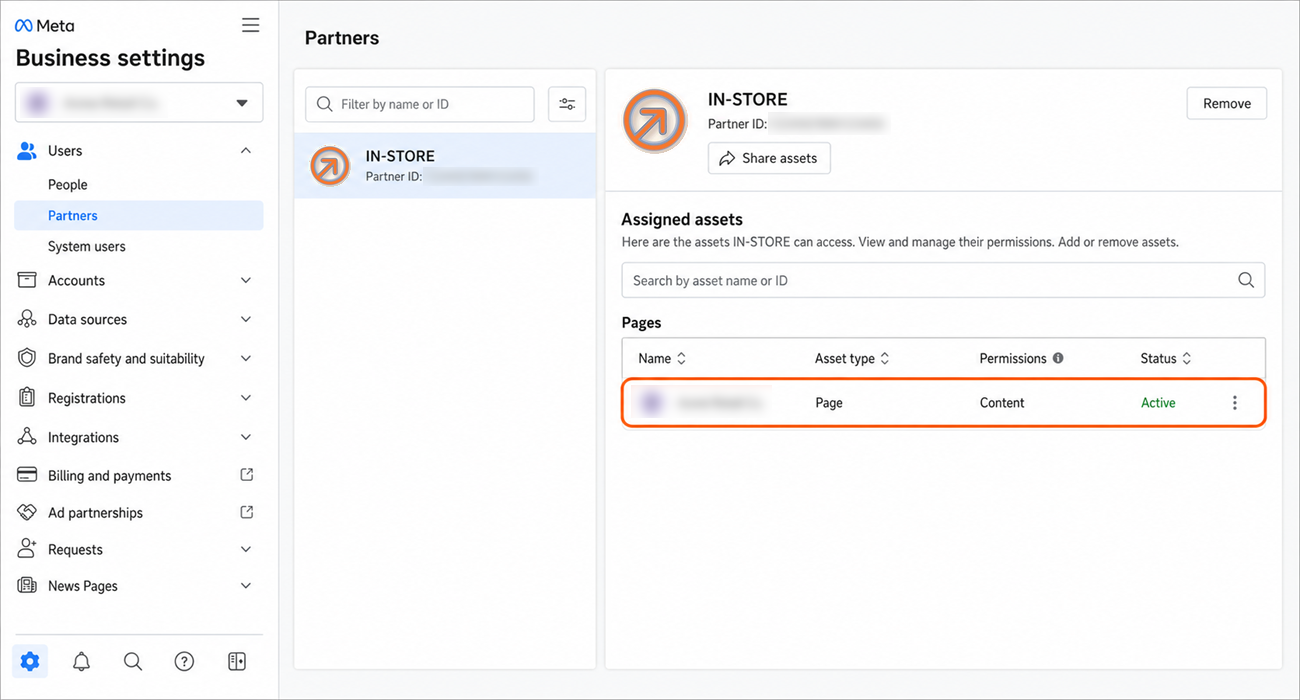
Task: Open the help question mark icon
Action: 184,661
